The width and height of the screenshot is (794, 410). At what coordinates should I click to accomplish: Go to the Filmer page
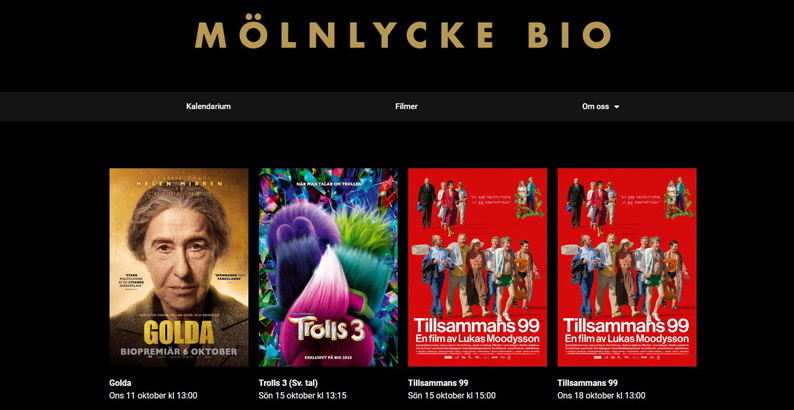406,106
